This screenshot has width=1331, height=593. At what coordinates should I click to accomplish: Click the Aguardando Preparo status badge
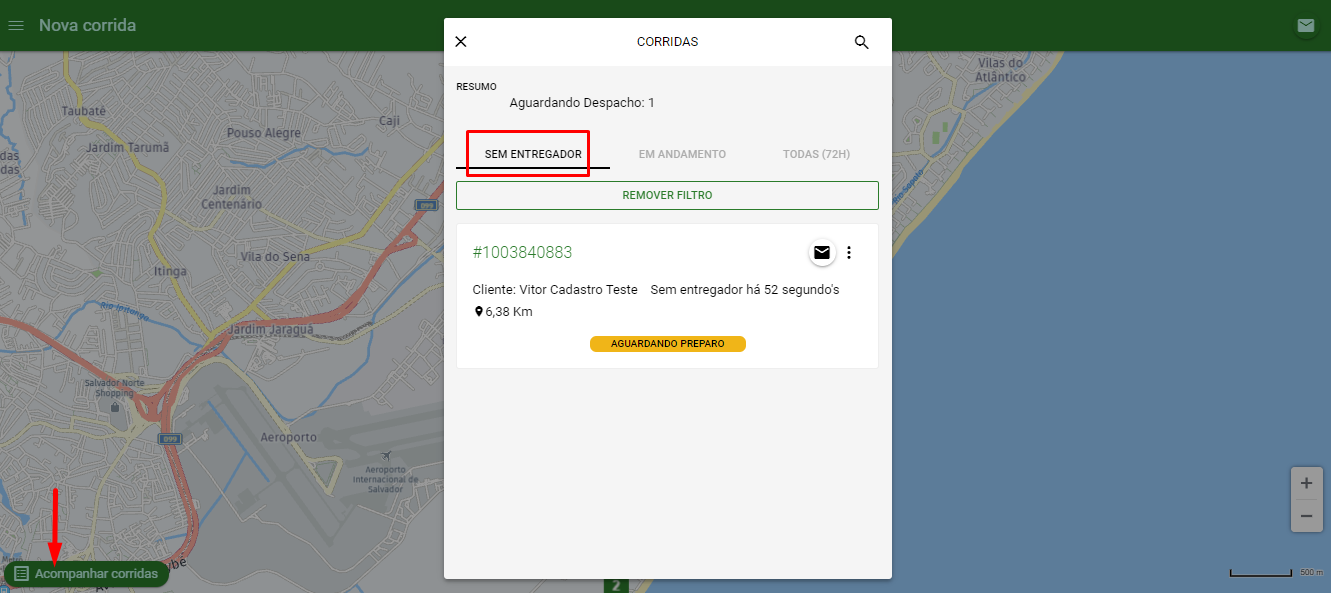tap(668, 344)
